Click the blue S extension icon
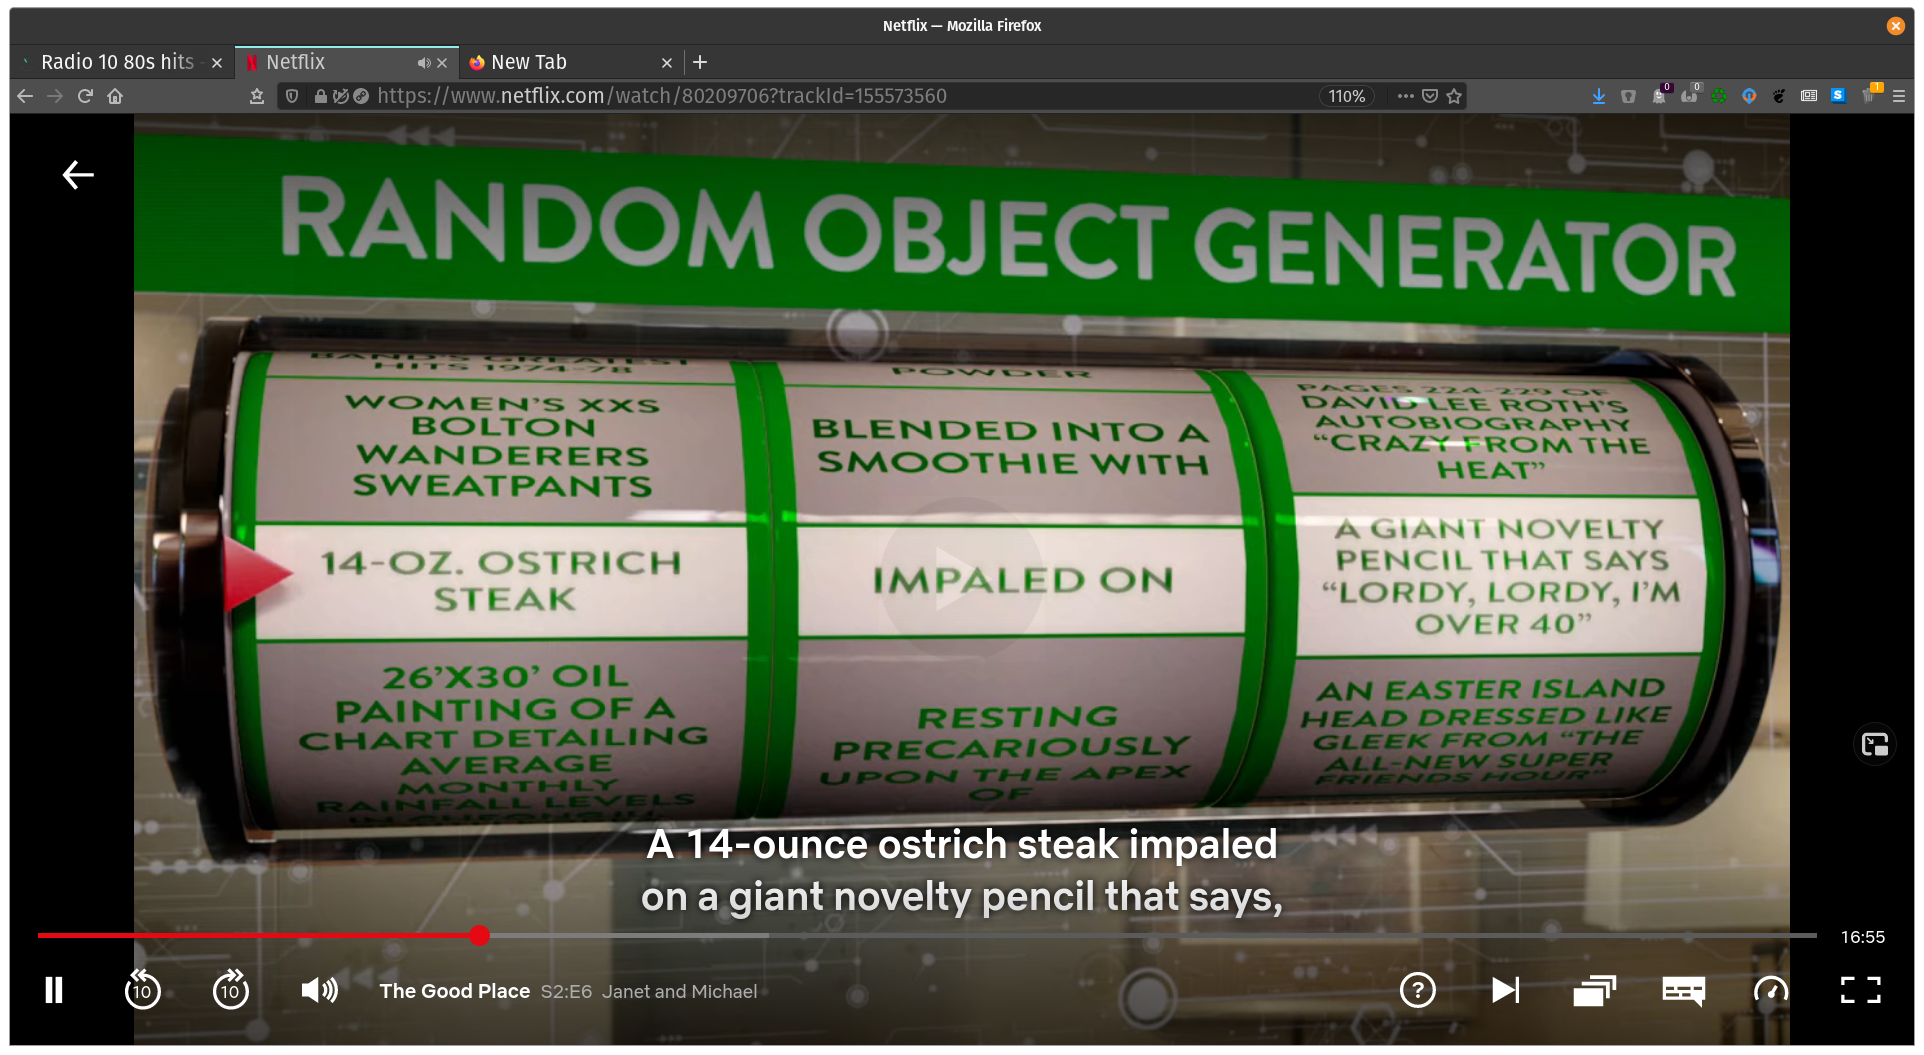Viewport: 1924px width, 1055px height. point(1838,95)
